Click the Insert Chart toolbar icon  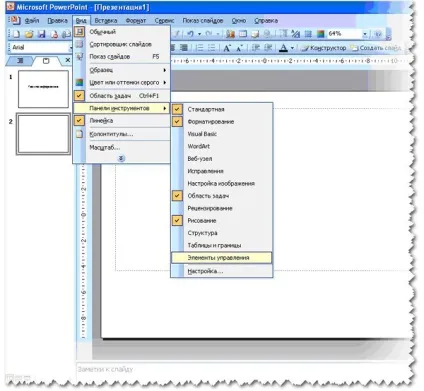tap(230, 34)
